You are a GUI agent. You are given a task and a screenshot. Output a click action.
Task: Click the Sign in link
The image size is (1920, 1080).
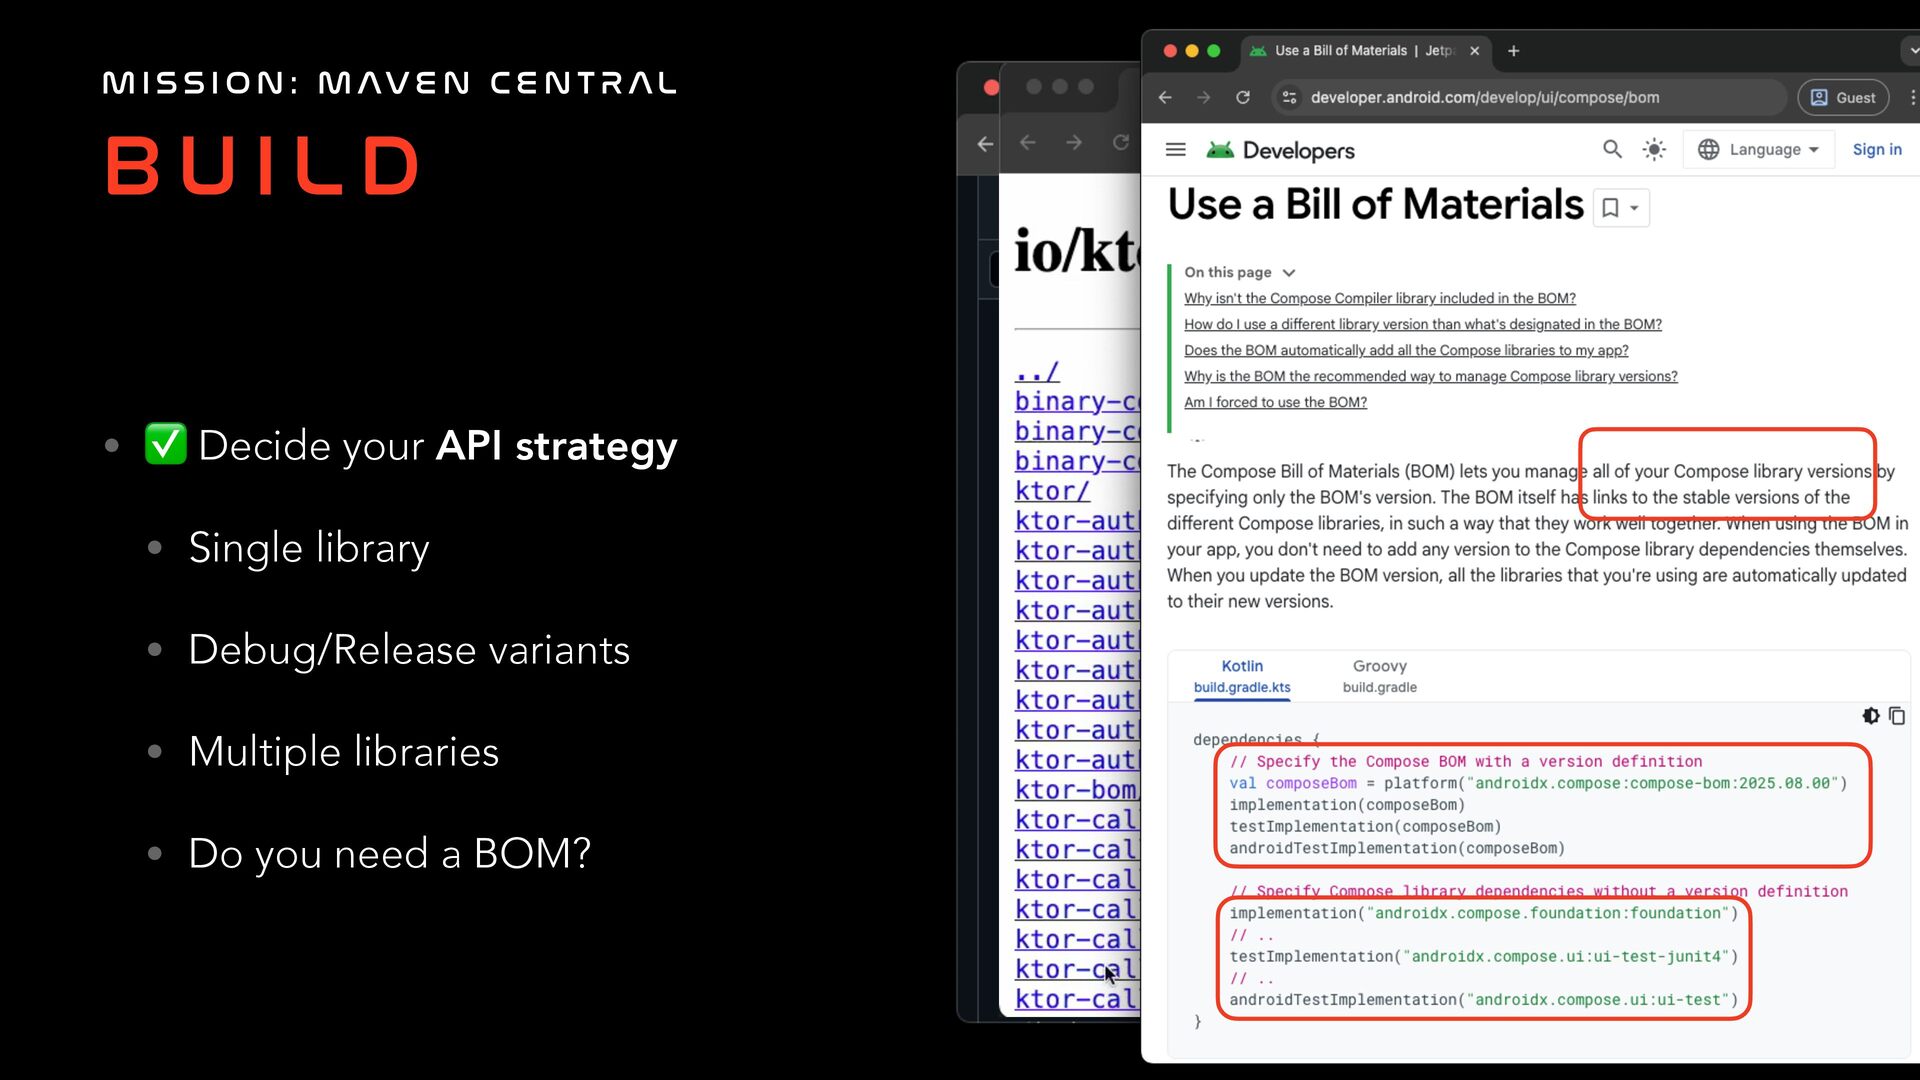coord(1876,150)
